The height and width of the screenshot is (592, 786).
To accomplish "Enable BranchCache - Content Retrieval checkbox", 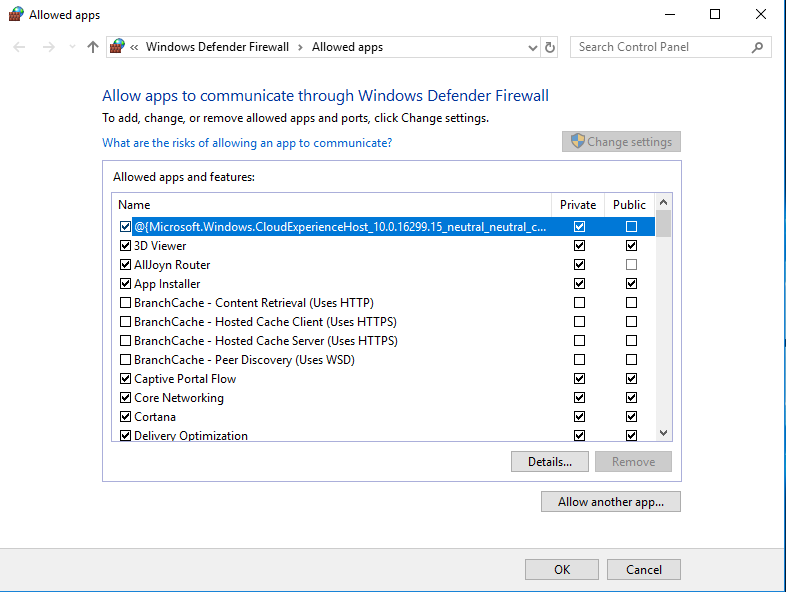I will [x=125, y=303].
